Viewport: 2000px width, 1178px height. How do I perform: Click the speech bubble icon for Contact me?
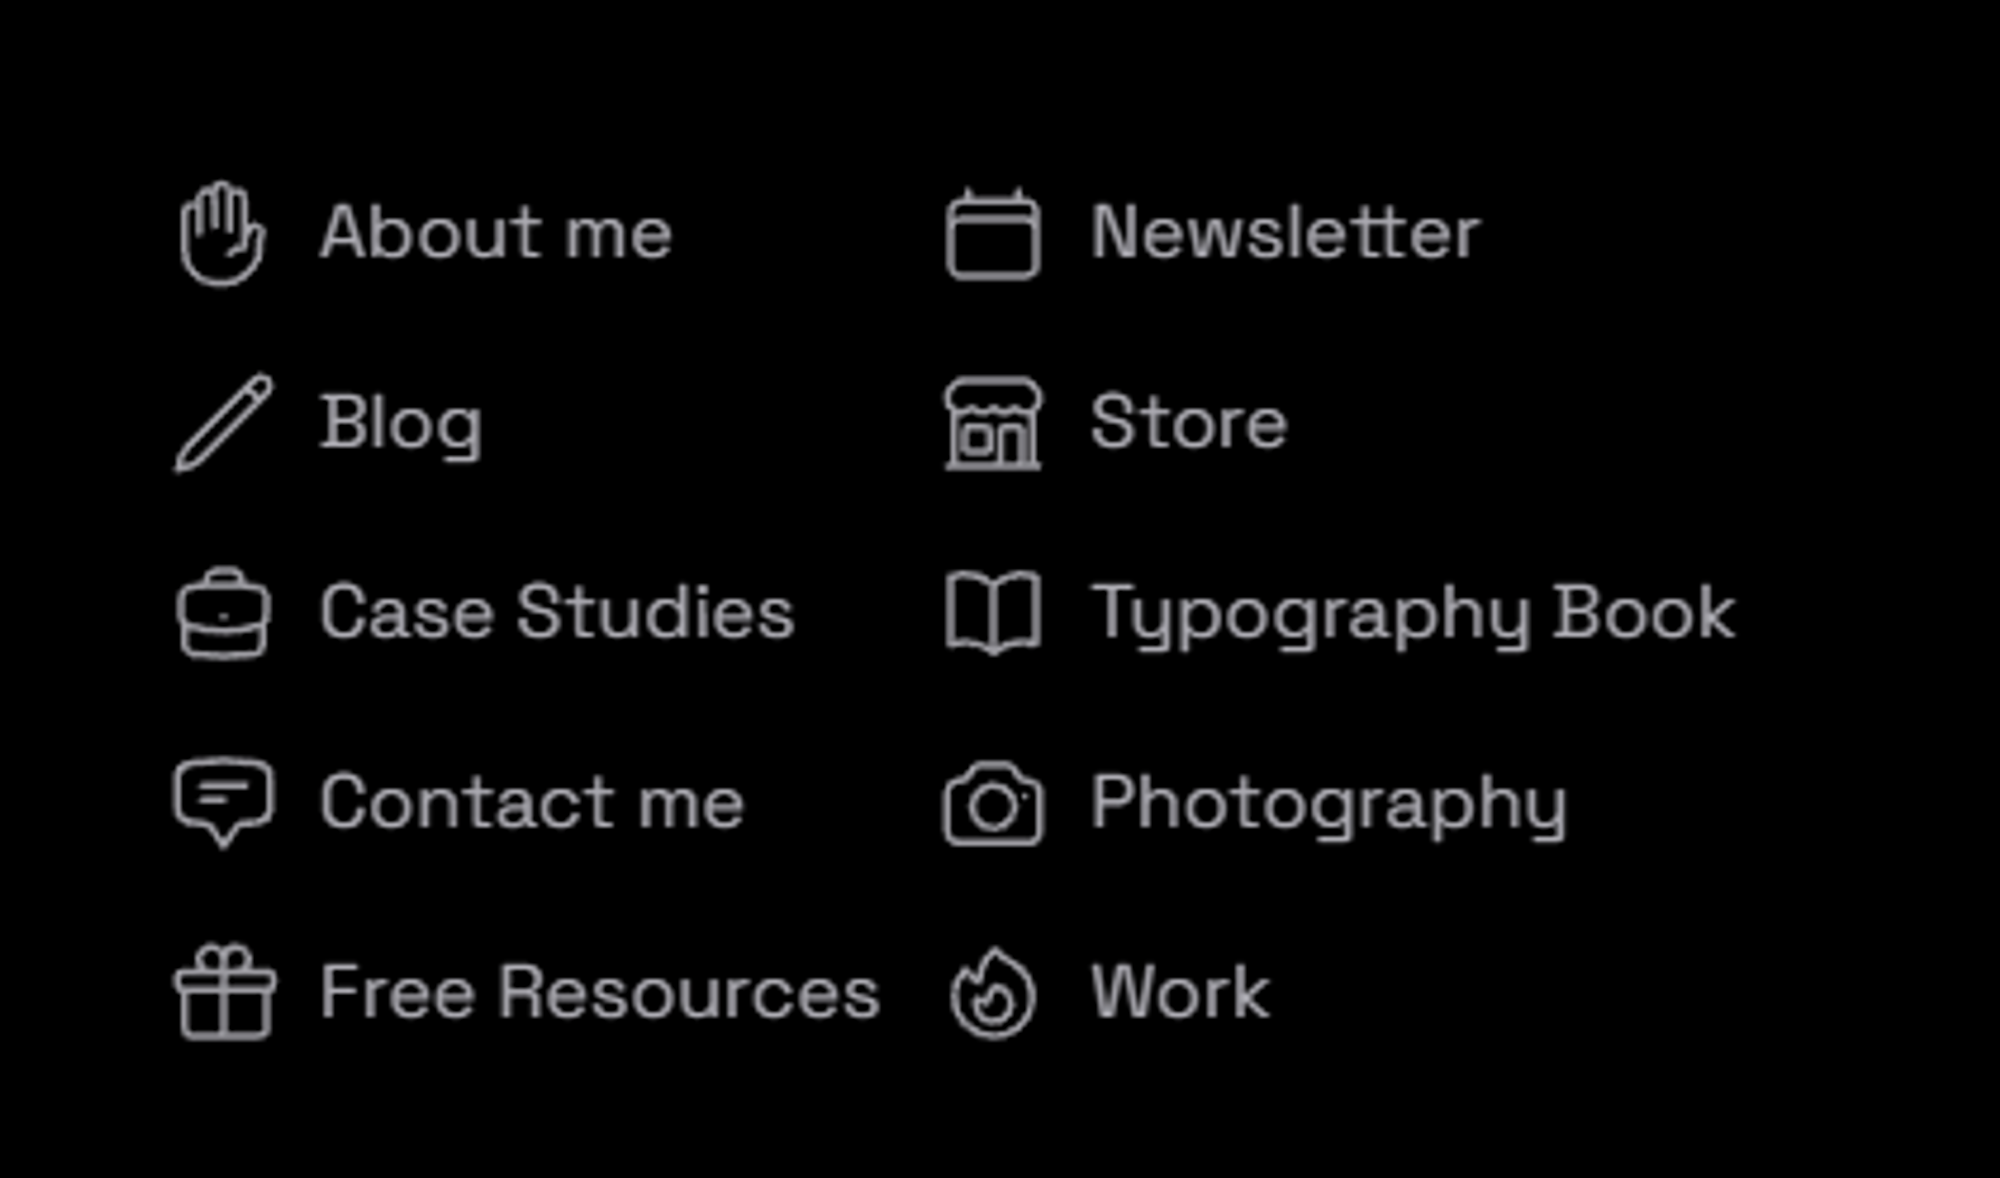(223, 803)
